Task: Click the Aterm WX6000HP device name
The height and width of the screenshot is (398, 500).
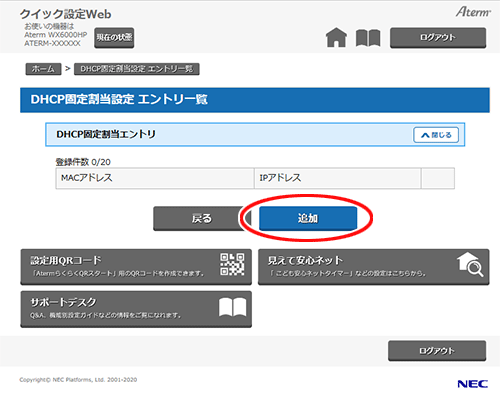Action: coord(56,35)
